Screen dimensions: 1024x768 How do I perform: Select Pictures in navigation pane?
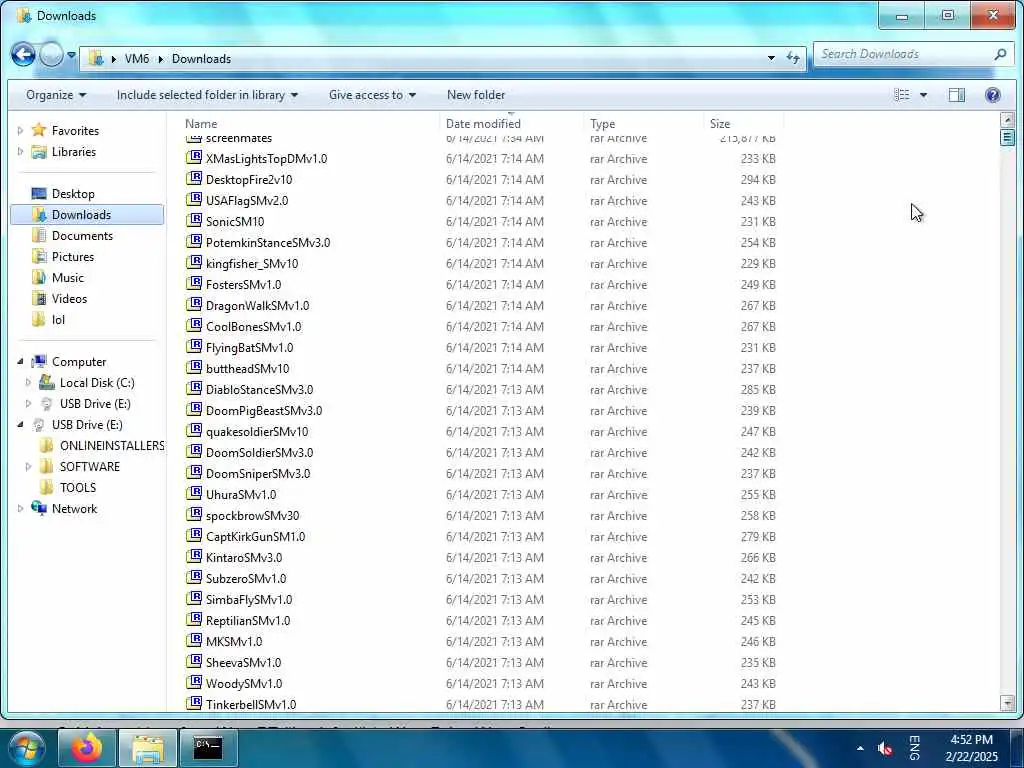[x=72, y=257]
